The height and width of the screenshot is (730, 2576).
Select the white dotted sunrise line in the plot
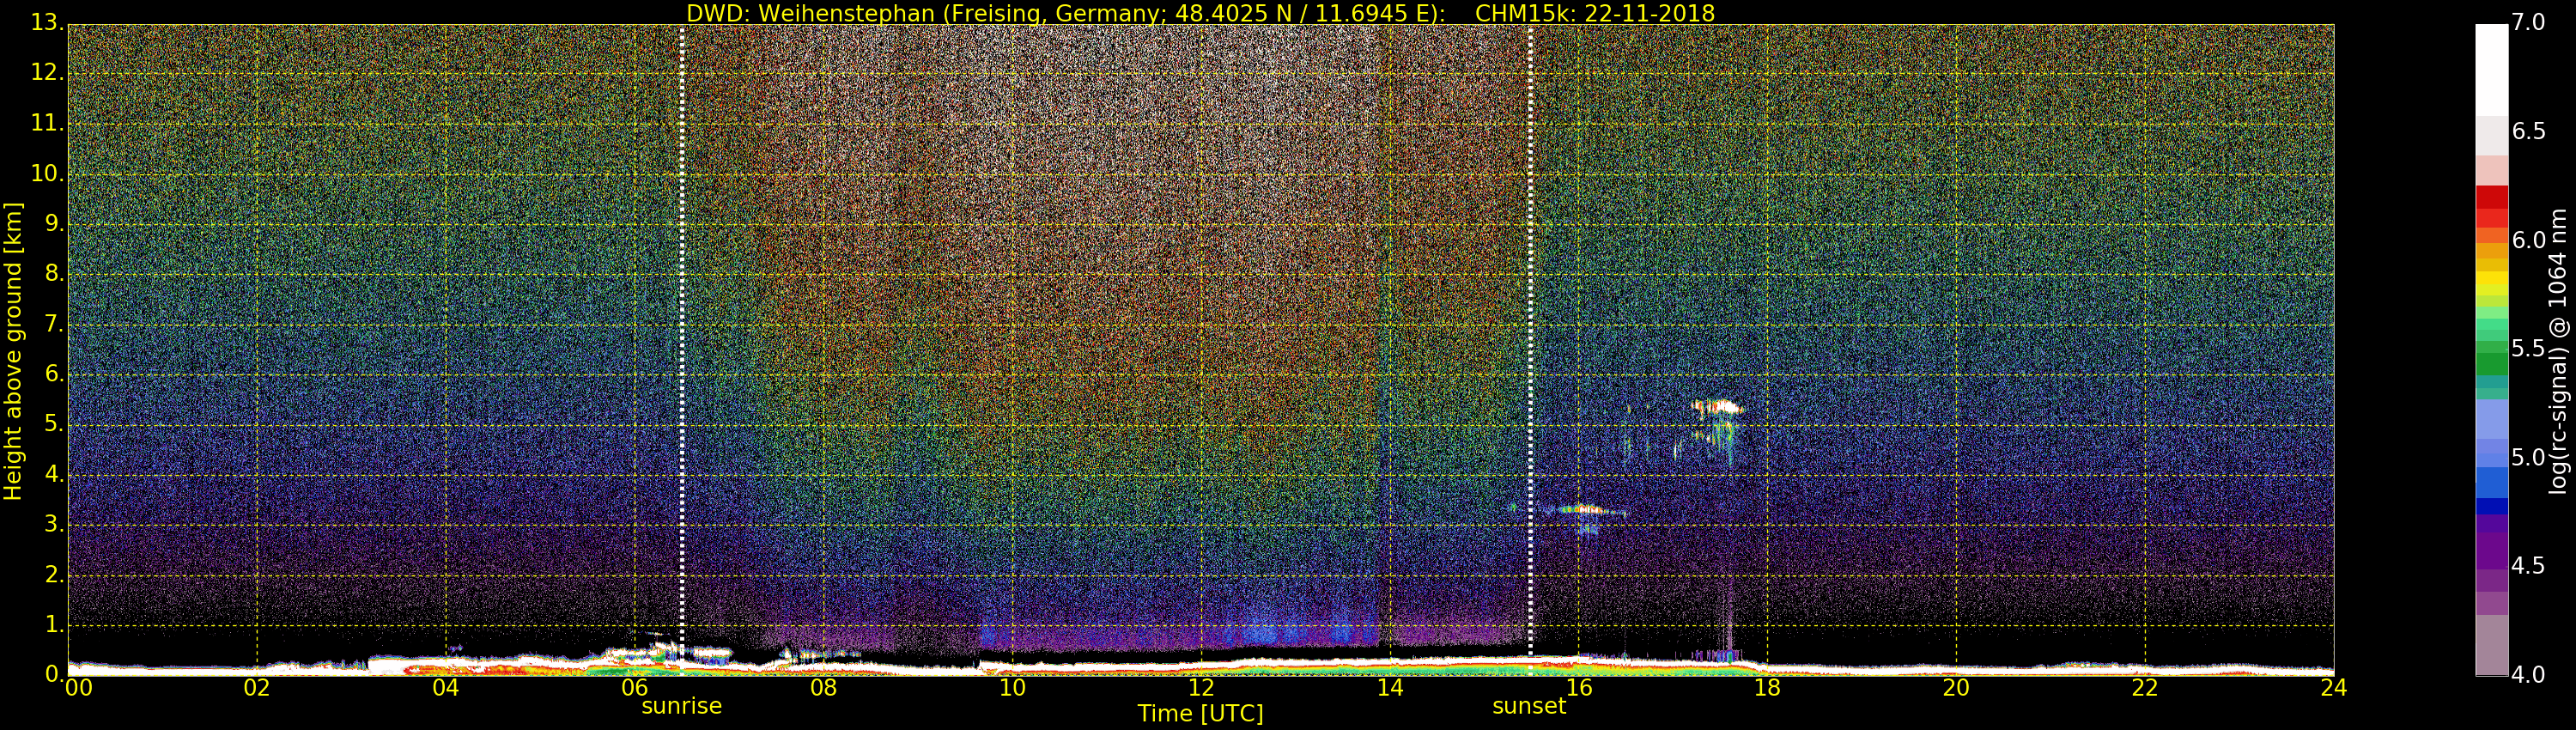682,300
